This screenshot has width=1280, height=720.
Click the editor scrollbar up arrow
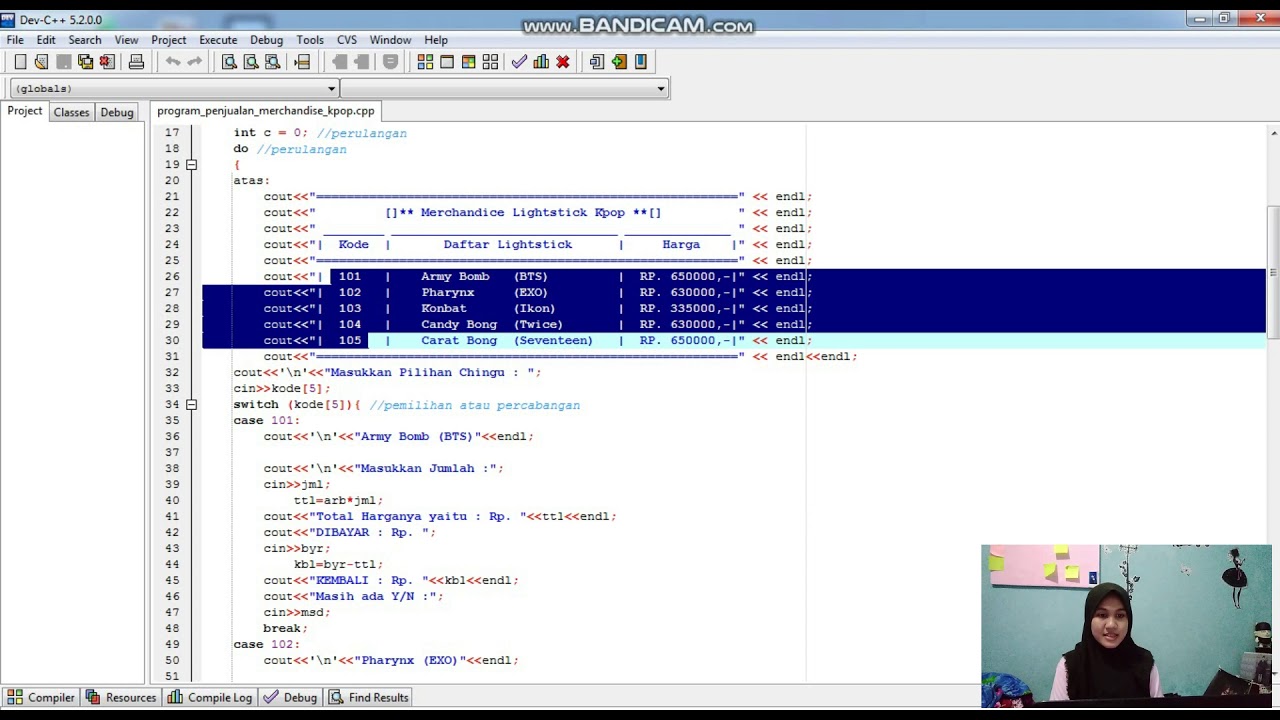pos(1273,132)
